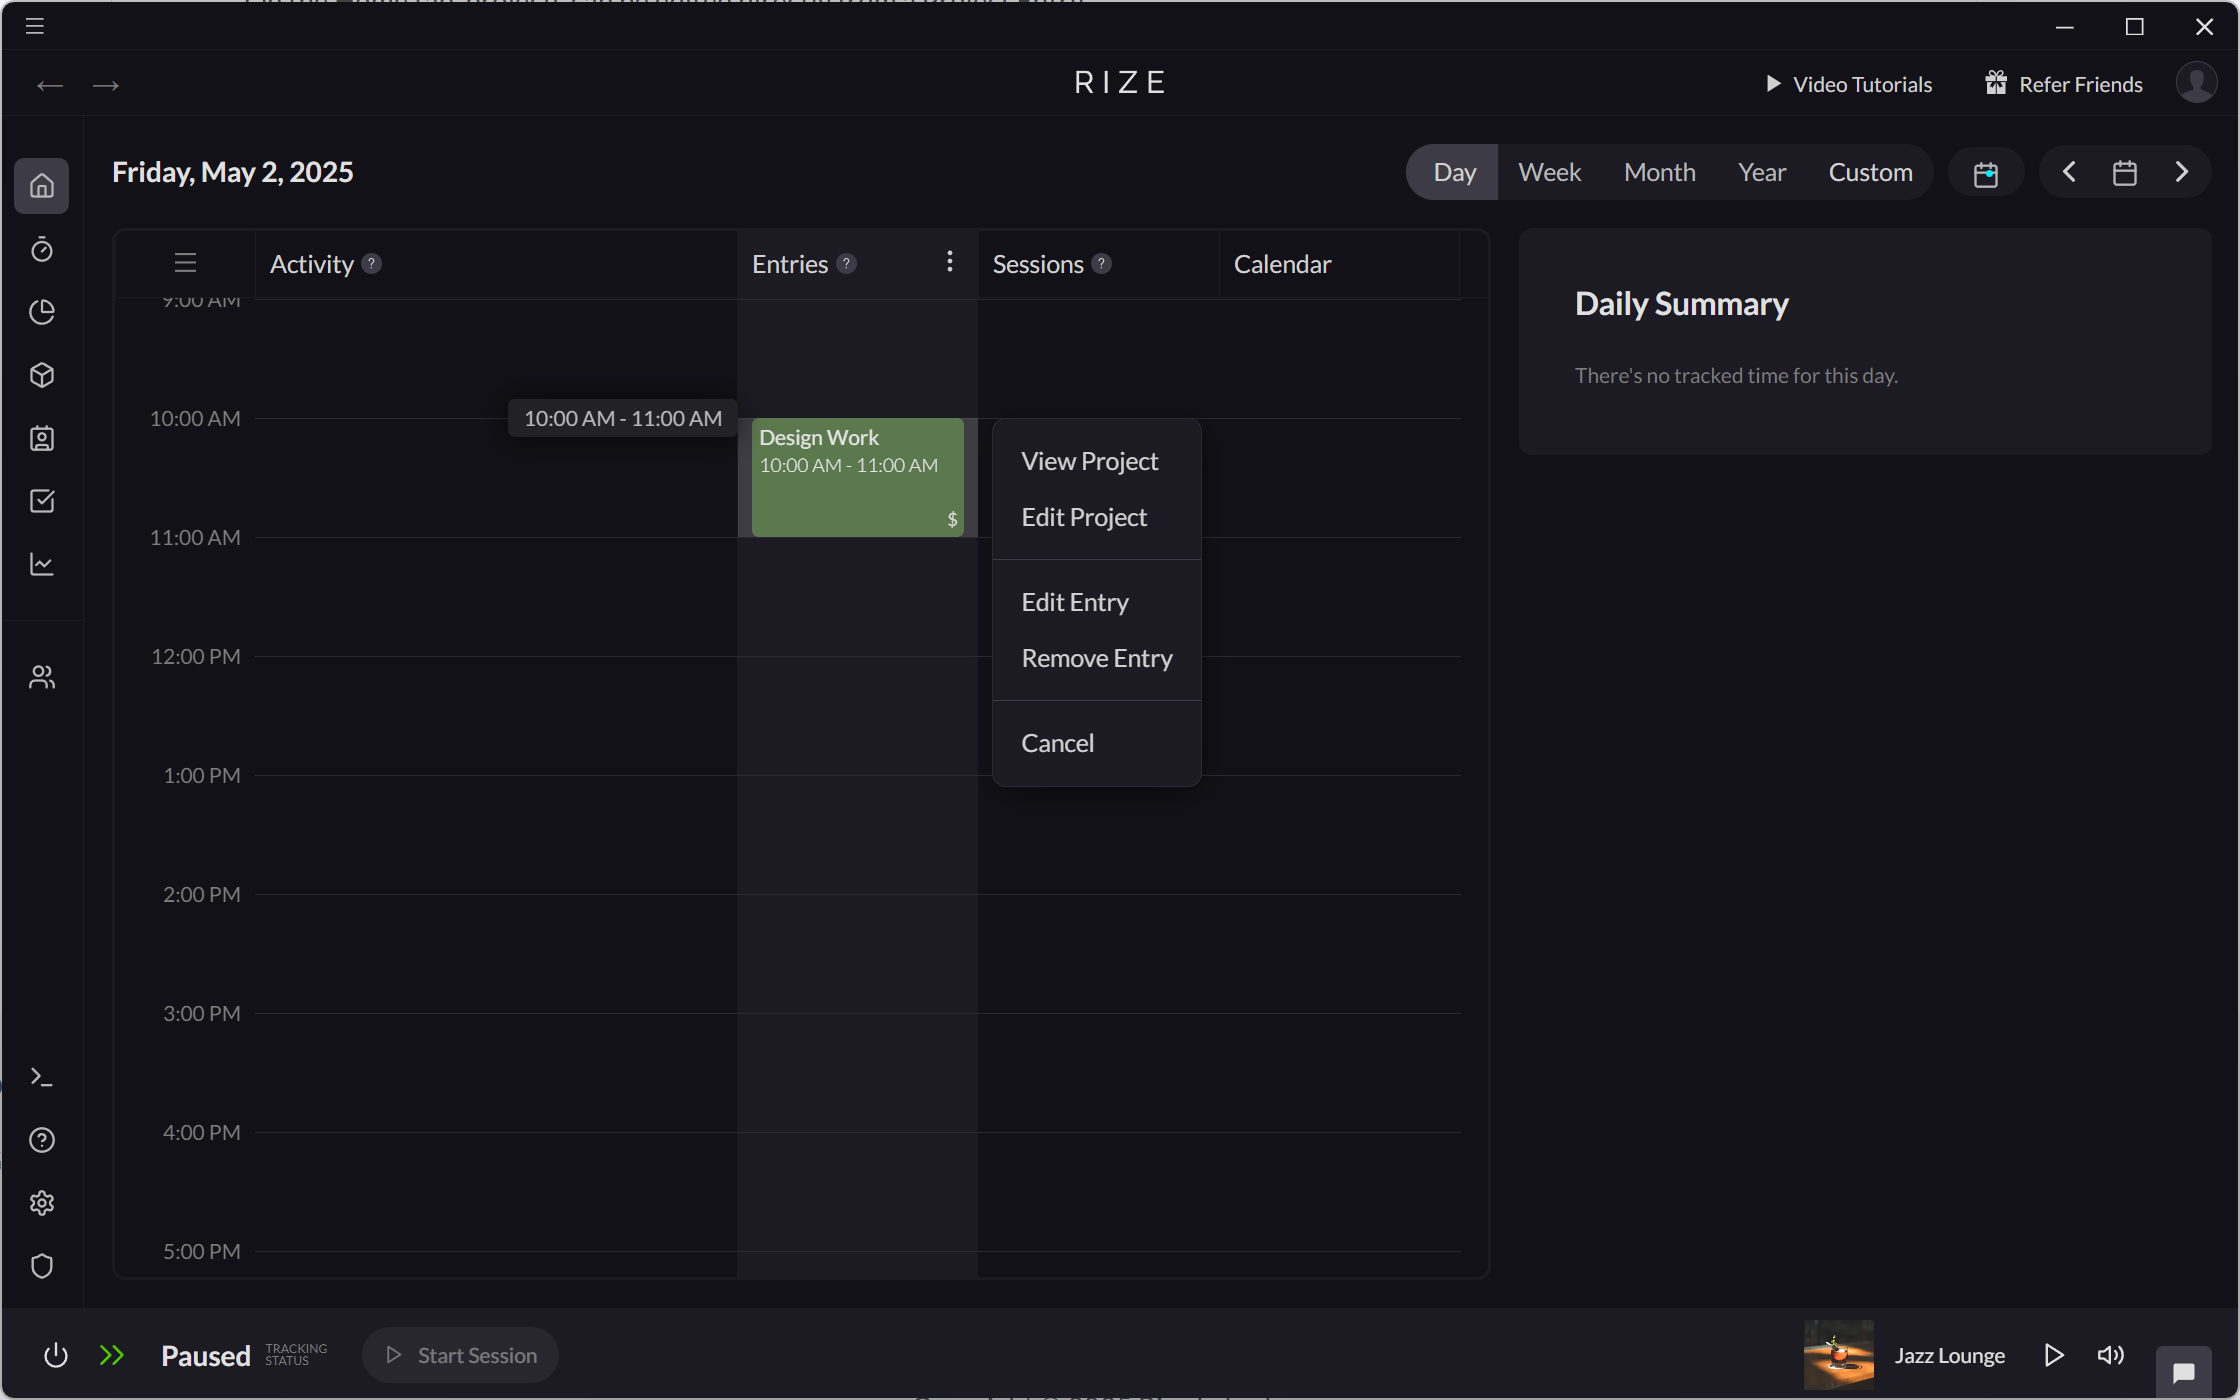Click the Start Session button

(460, 1355)
